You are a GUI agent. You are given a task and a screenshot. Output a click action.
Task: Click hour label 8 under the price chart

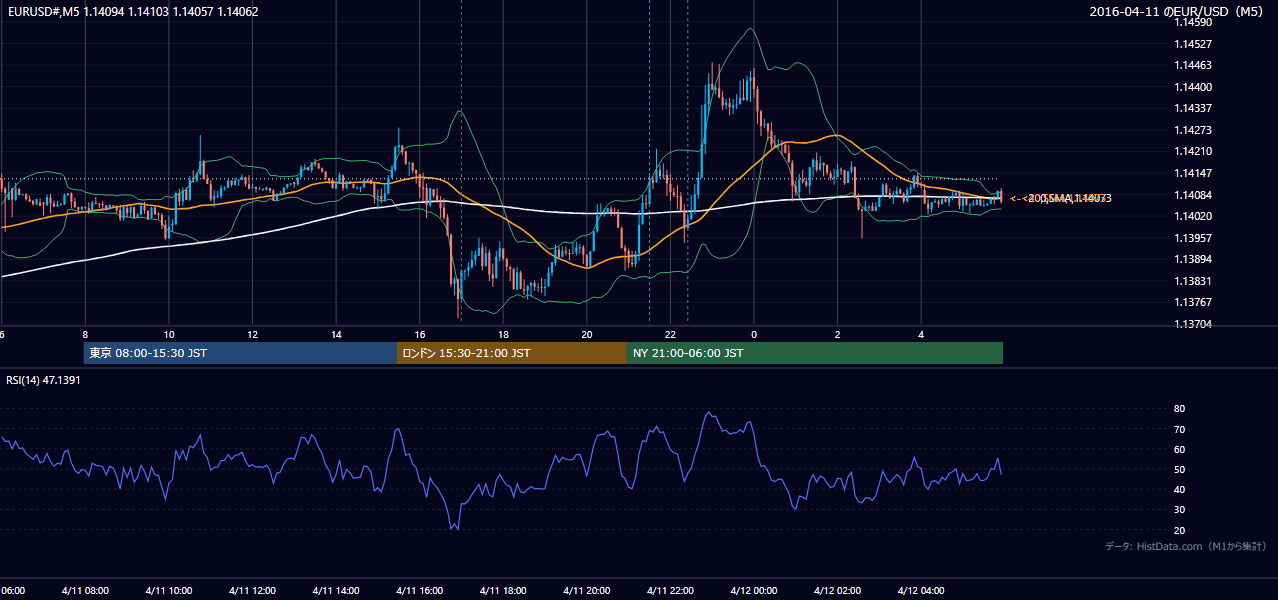tap(85, 335)
